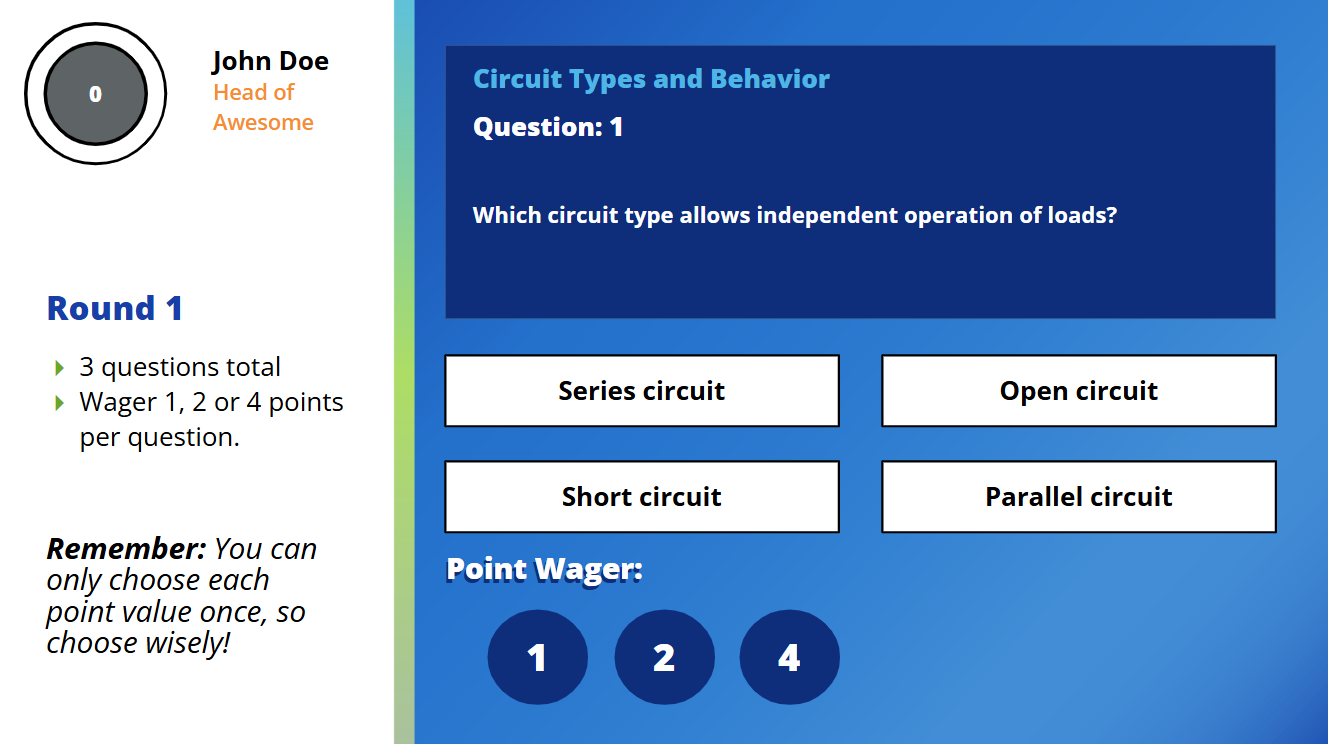Click the green accent strip beside the panel
This screenshot has height=744, width=1328.
406,372
